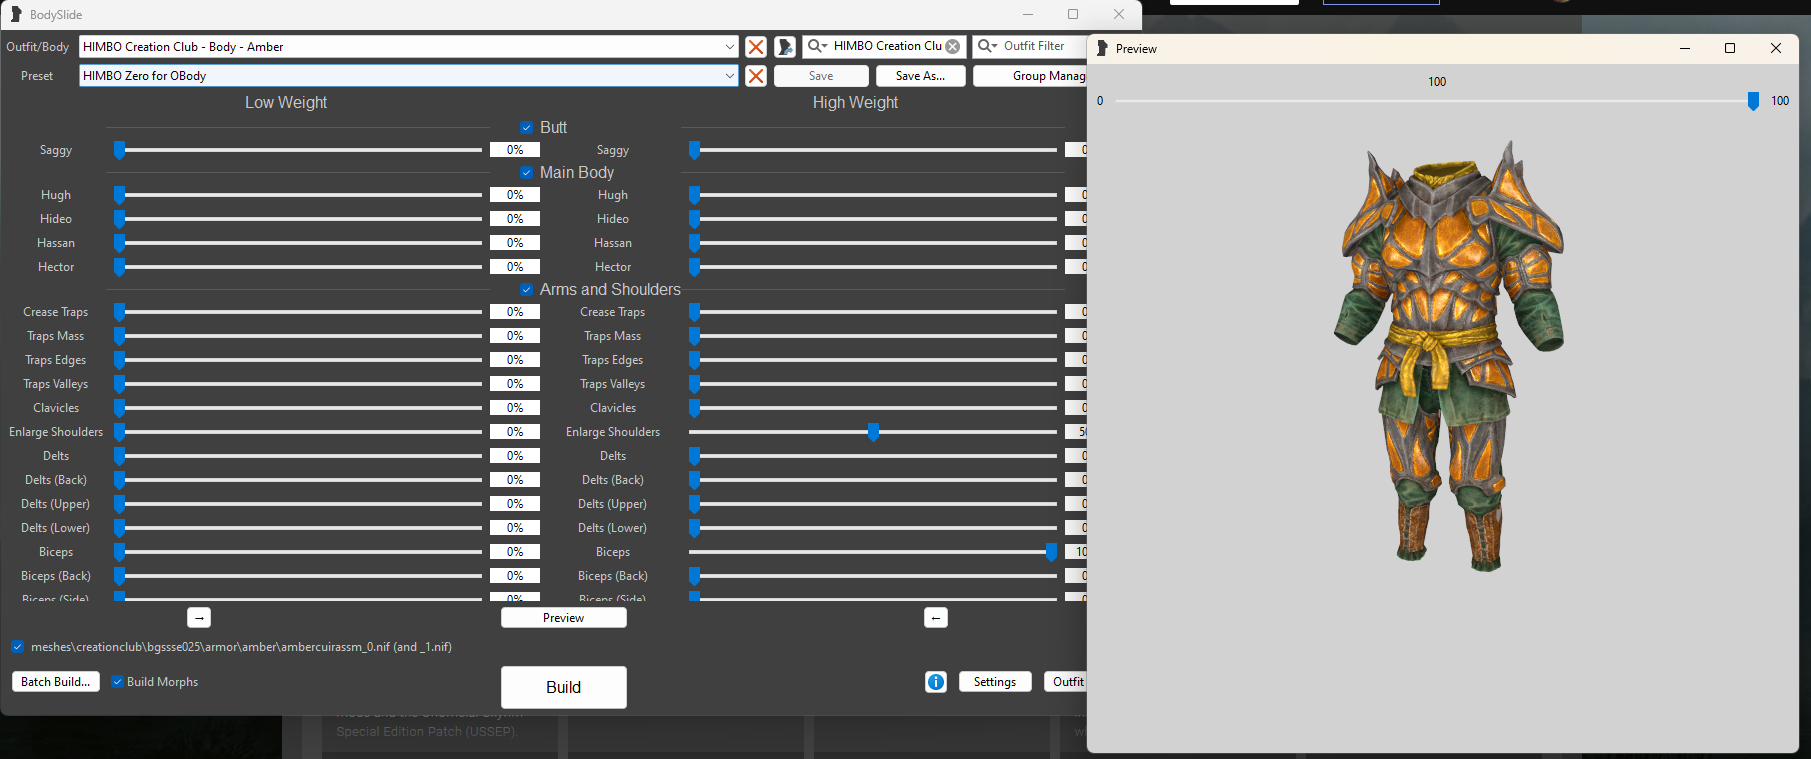This screenshot has height=759, width=1811.
Task: Click low weight Biceps percentage field
Action: [515, 552]
